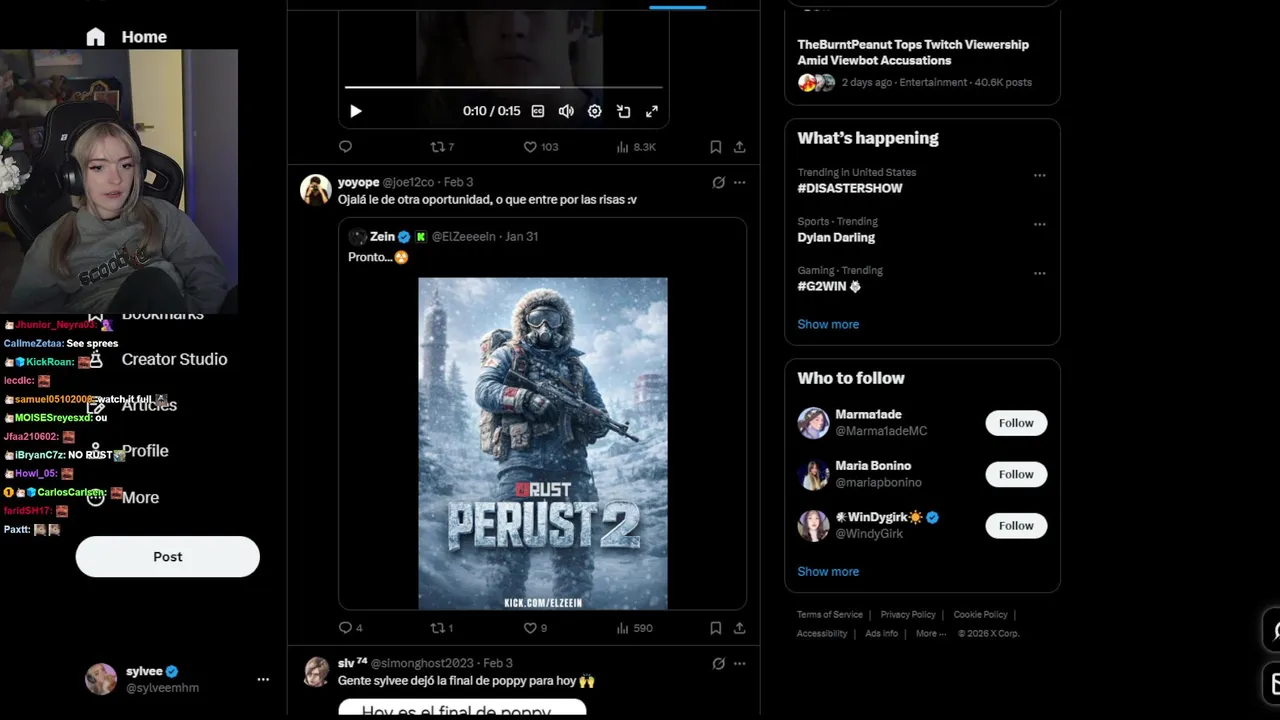1280x720 pixels.
Task: Open options for Dylan Darling trend
Action: [1040, 224]
